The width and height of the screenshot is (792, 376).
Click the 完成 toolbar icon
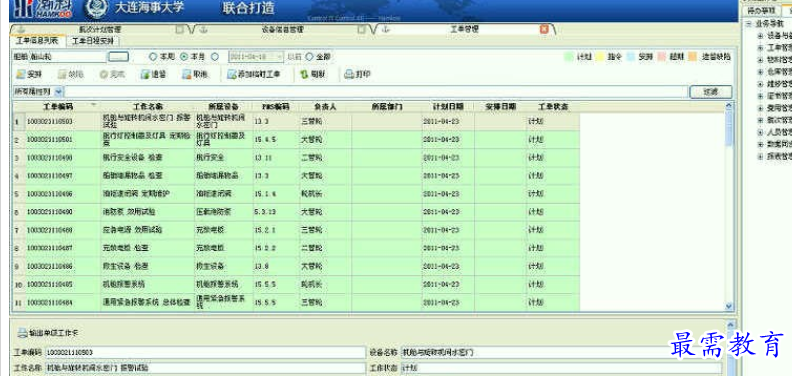104,74
